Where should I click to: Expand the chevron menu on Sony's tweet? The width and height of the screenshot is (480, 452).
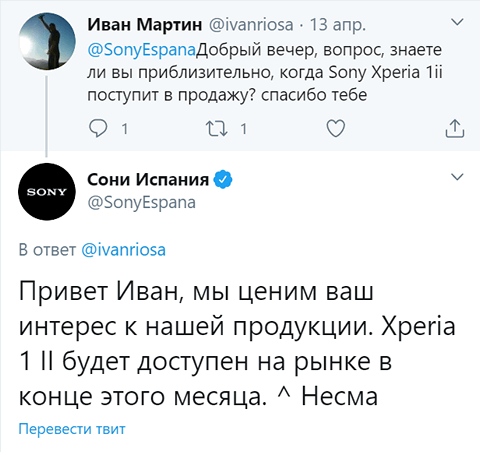457,176
